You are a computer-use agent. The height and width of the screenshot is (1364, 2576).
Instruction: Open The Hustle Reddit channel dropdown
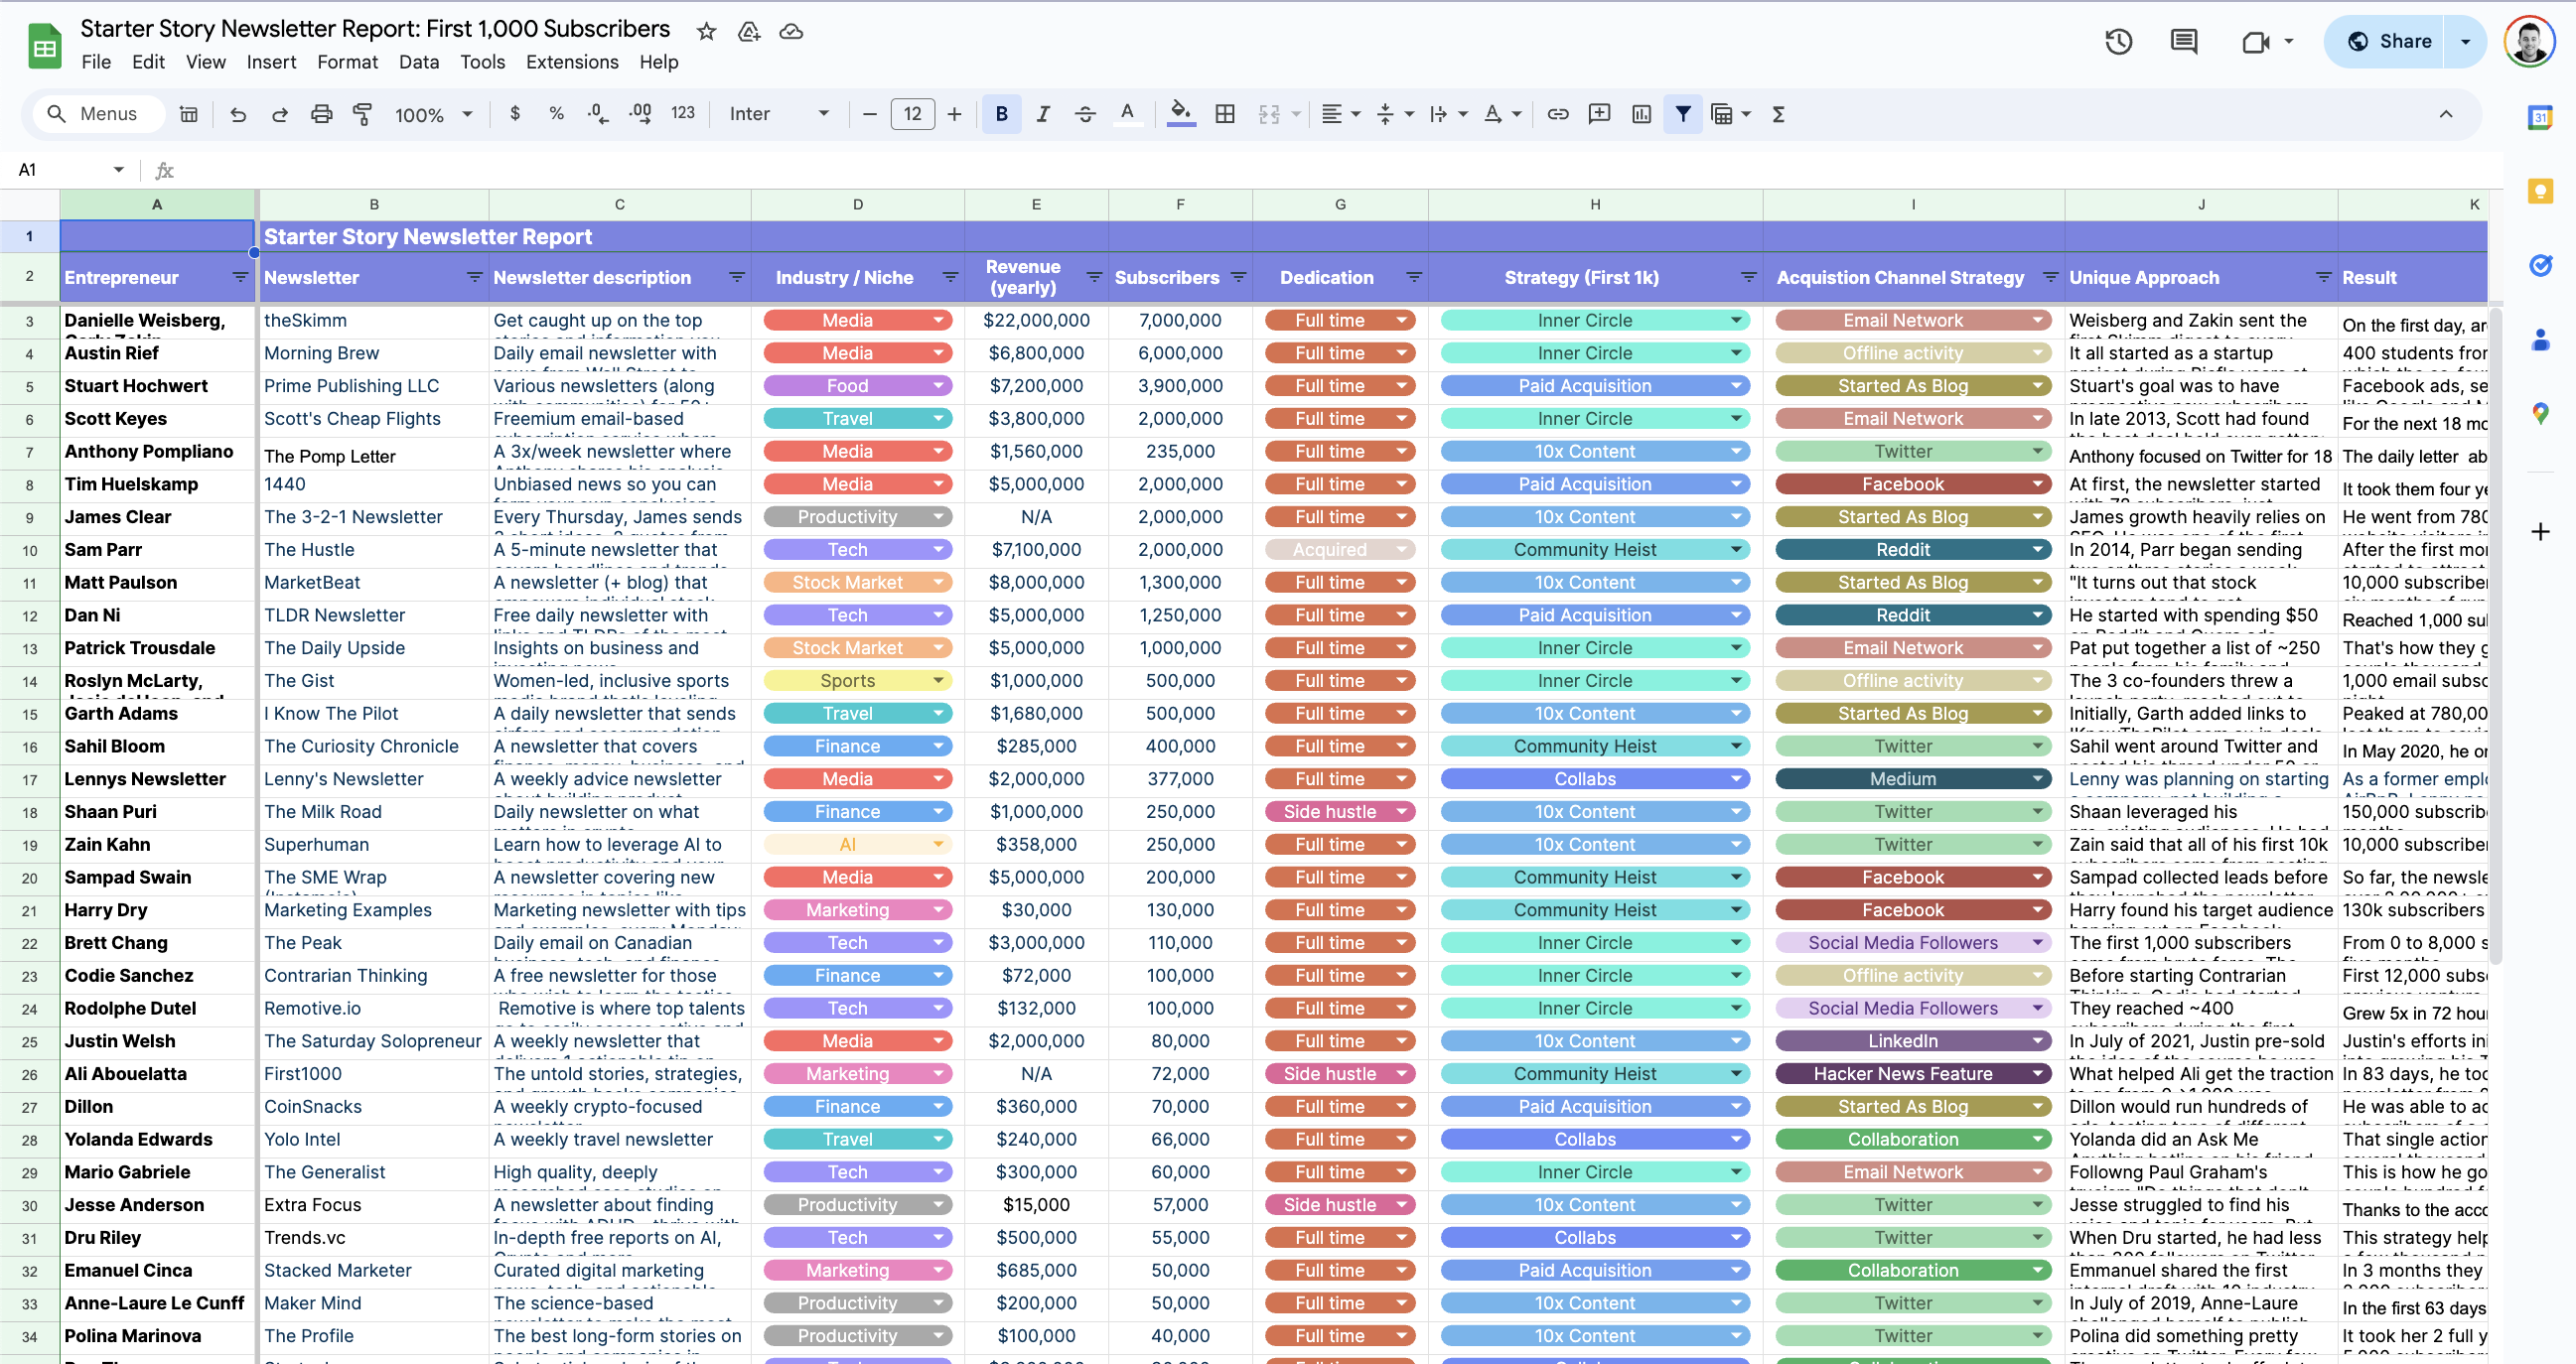(x=2037, y=549)
